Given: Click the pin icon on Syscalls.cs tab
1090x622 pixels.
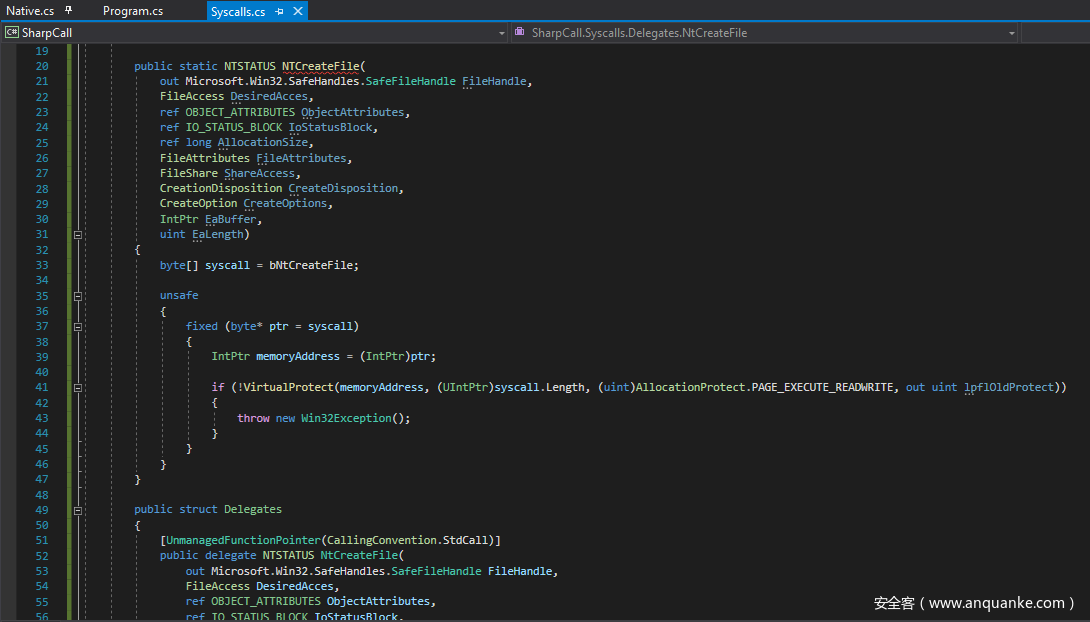Looking at the screenshot, I should (x=279, y=12).
